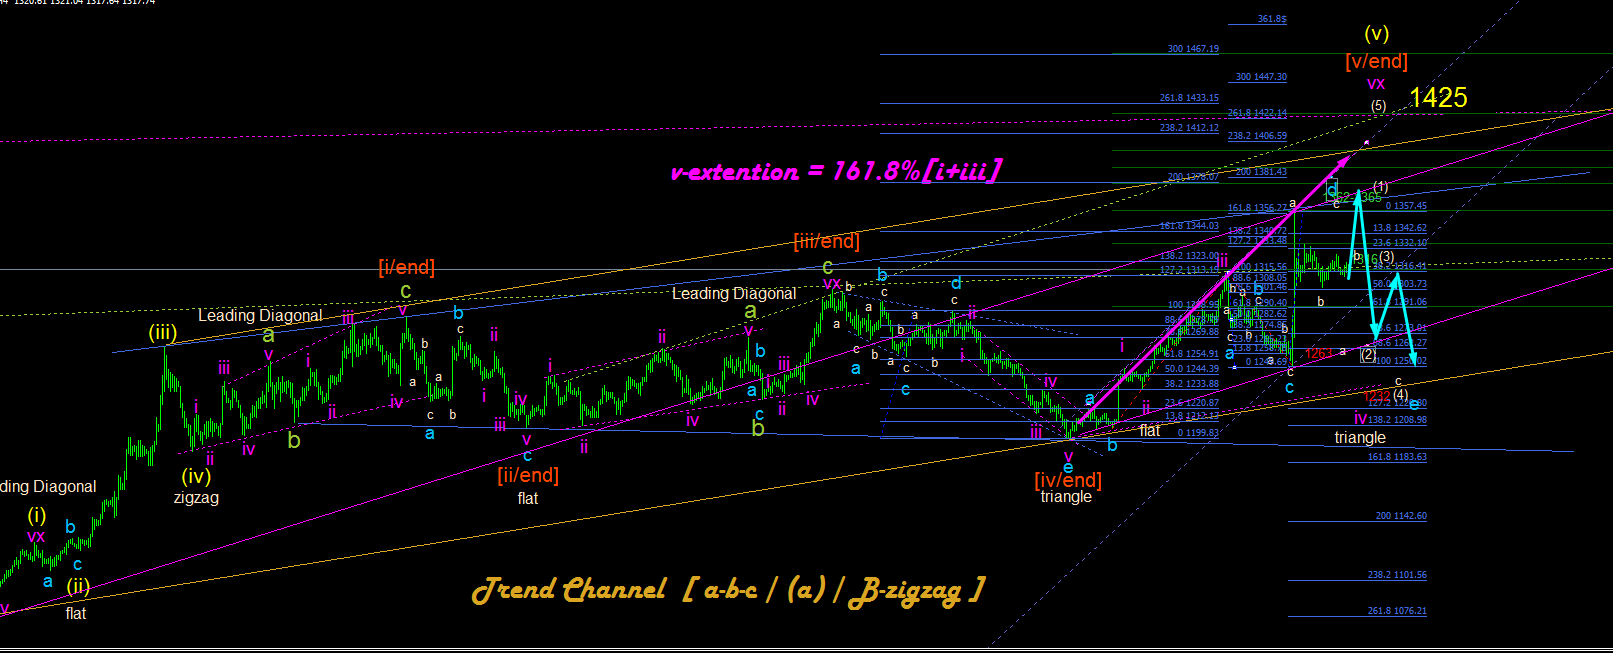1613x653 pixels.
Task: Click the orange [iv/end] wave label
Action: 1068,480
